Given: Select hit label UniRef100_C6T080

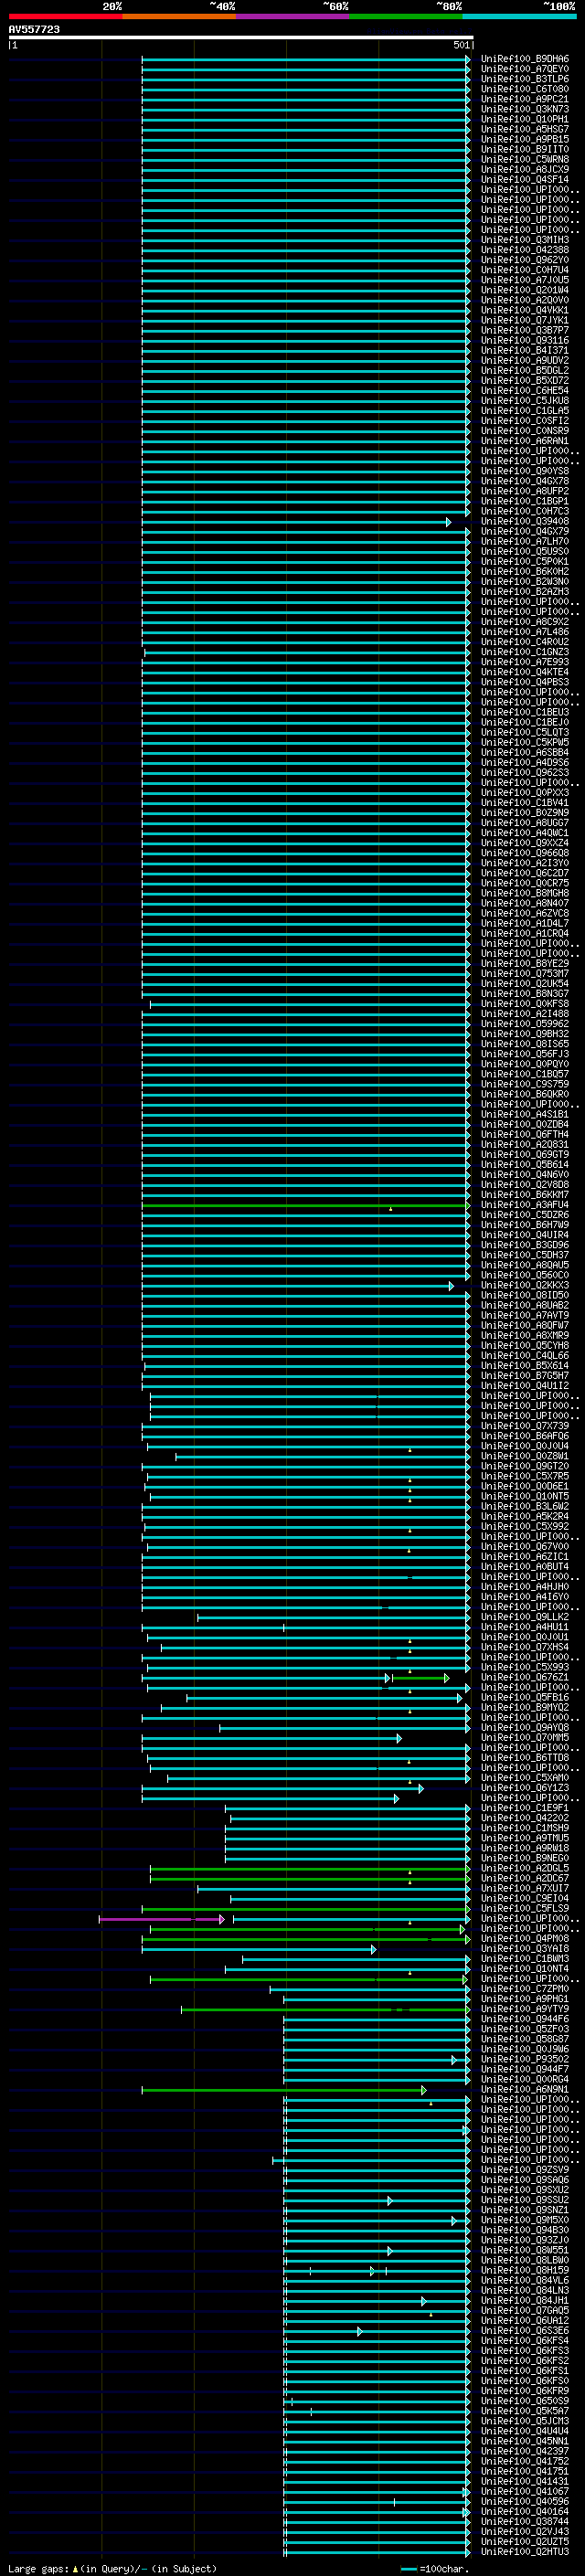Looking at the screenshot, I should coord(525,89).
